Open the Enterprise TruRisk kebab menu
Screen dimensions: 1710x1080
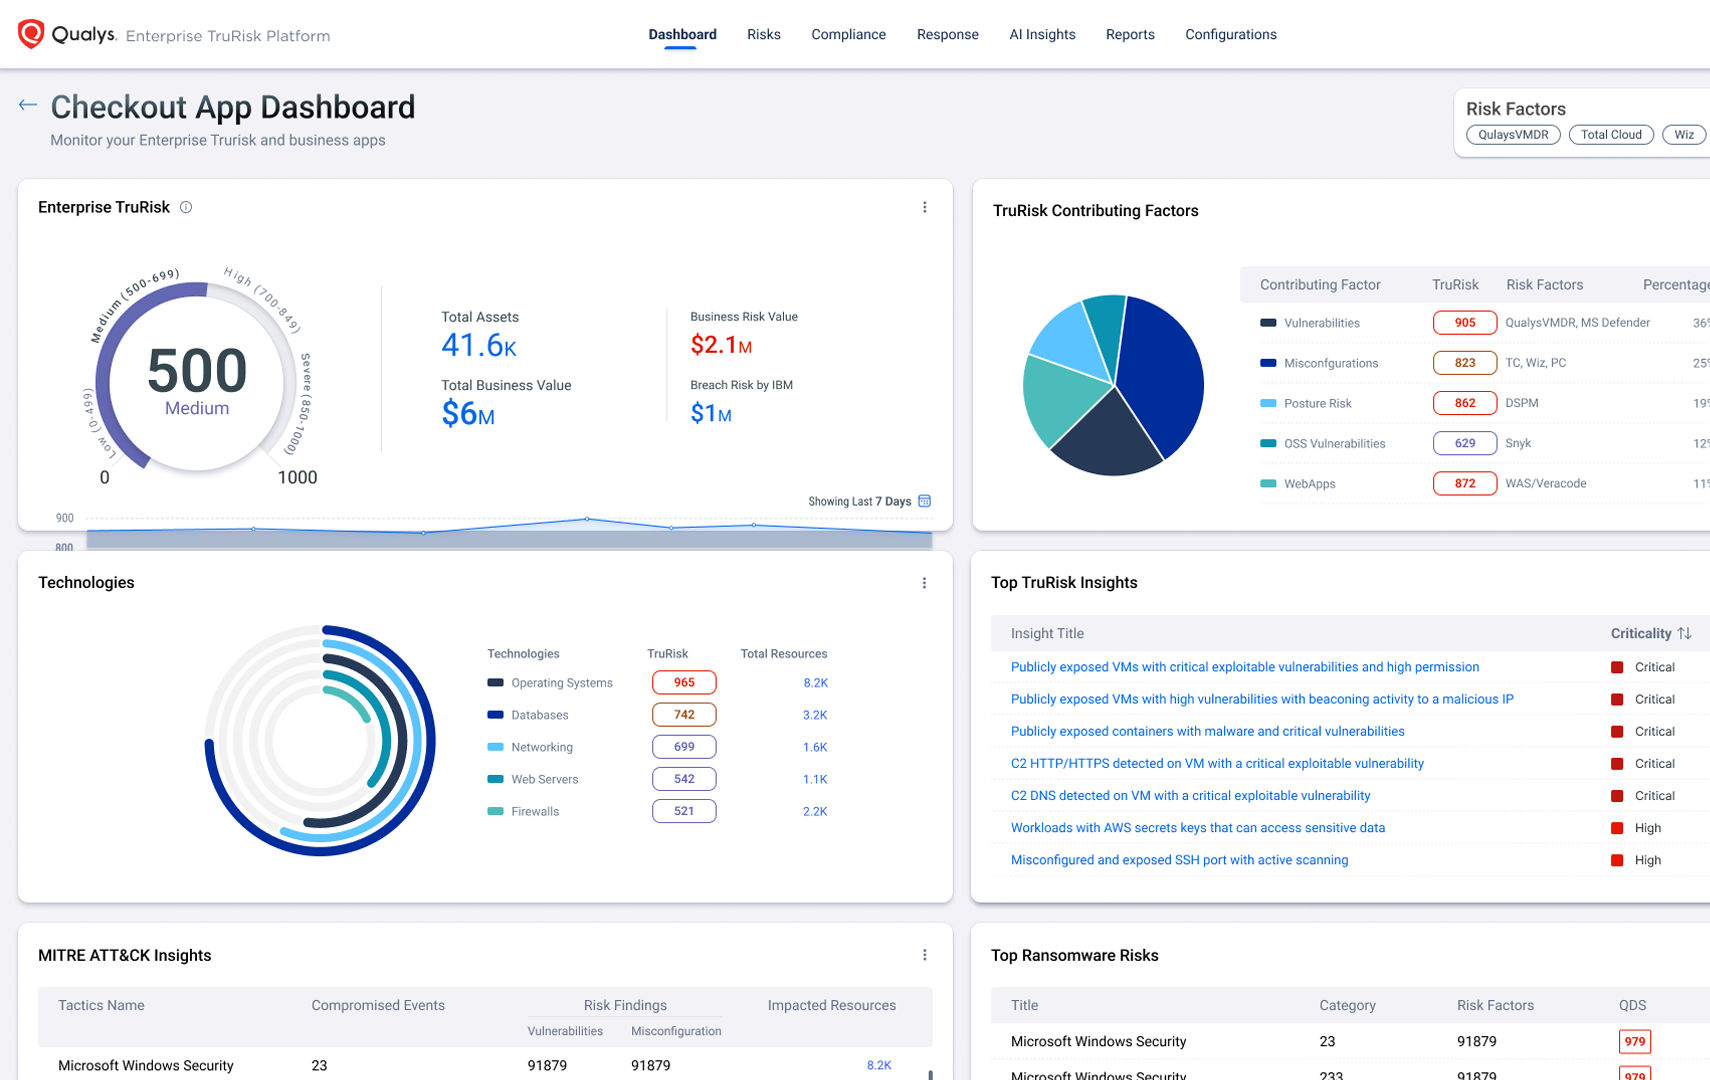pos(924,207)
